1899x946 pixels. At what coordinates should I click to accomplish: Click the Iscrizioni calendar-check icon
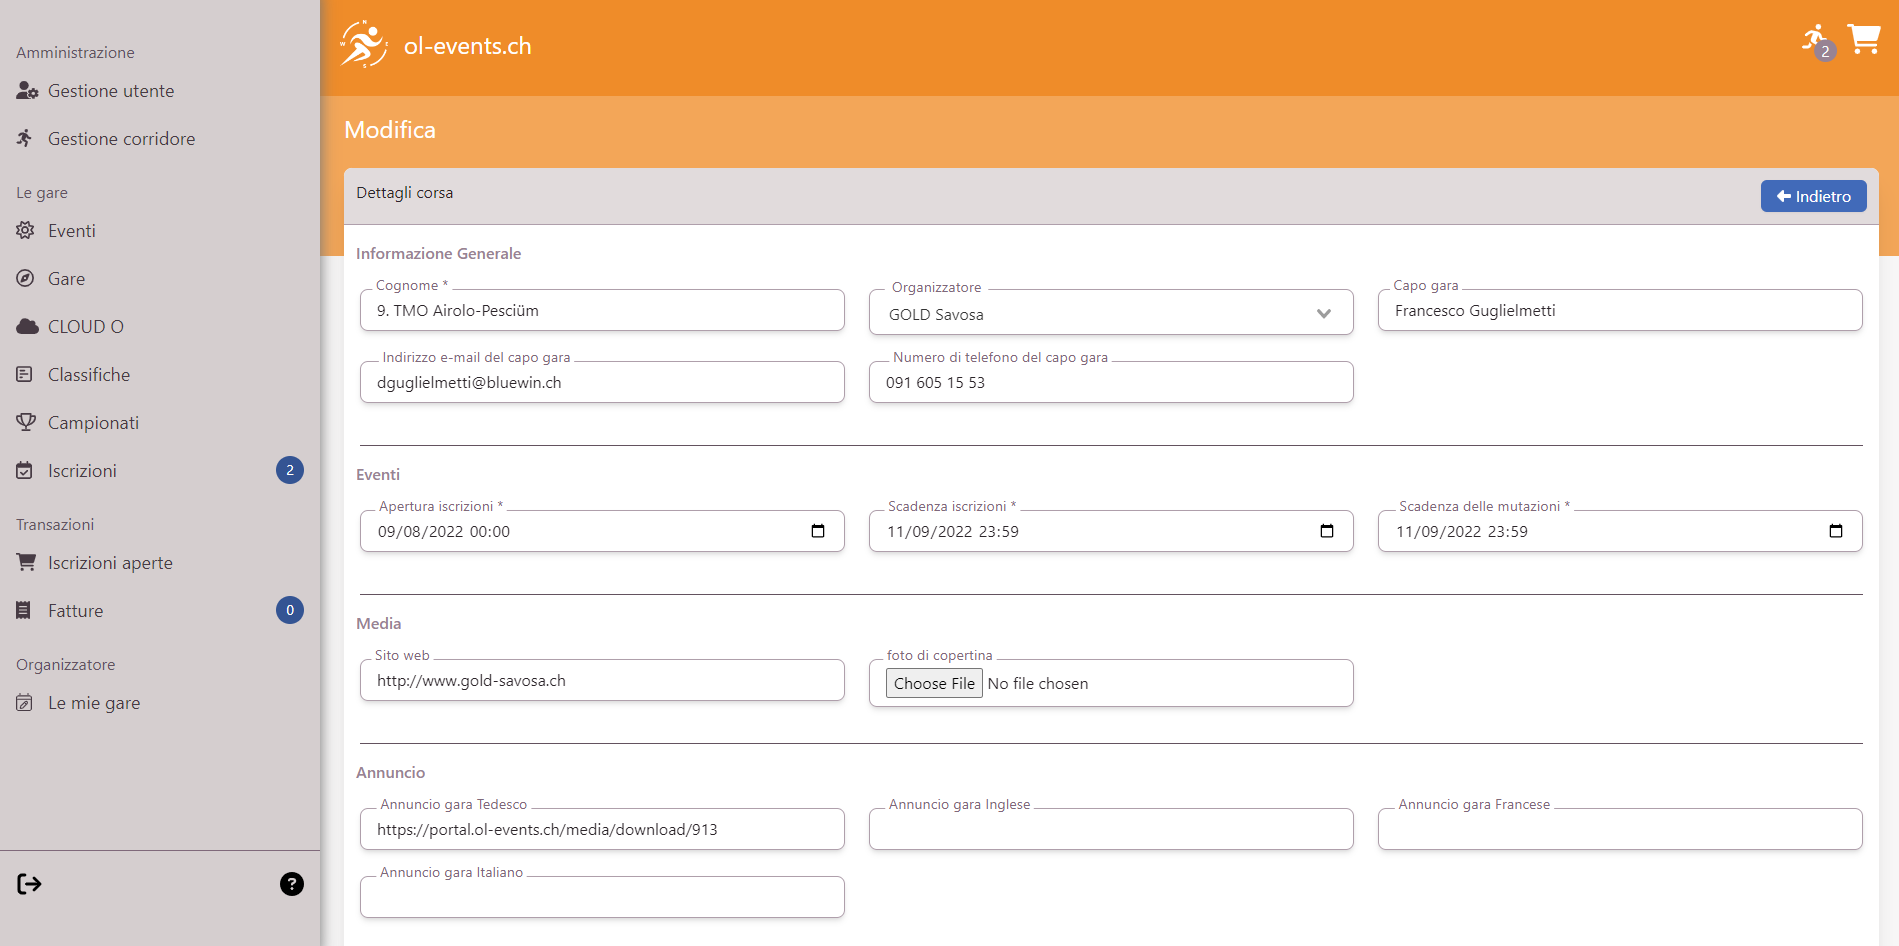(25, 470)
